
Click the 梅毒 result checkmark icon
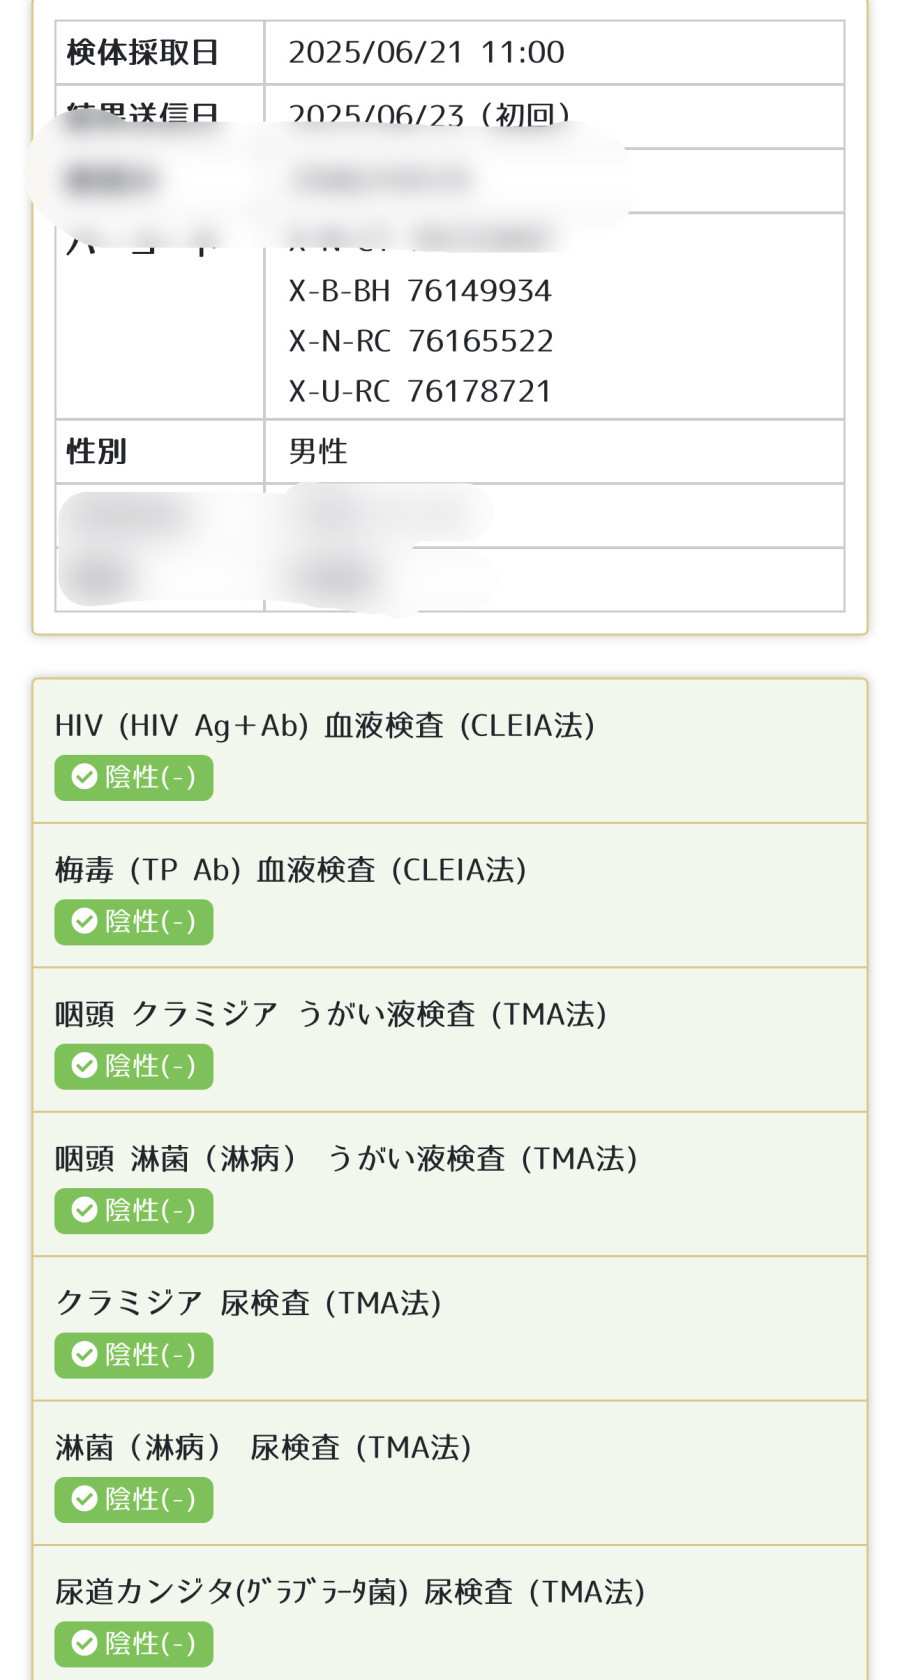tap(85, 921)
